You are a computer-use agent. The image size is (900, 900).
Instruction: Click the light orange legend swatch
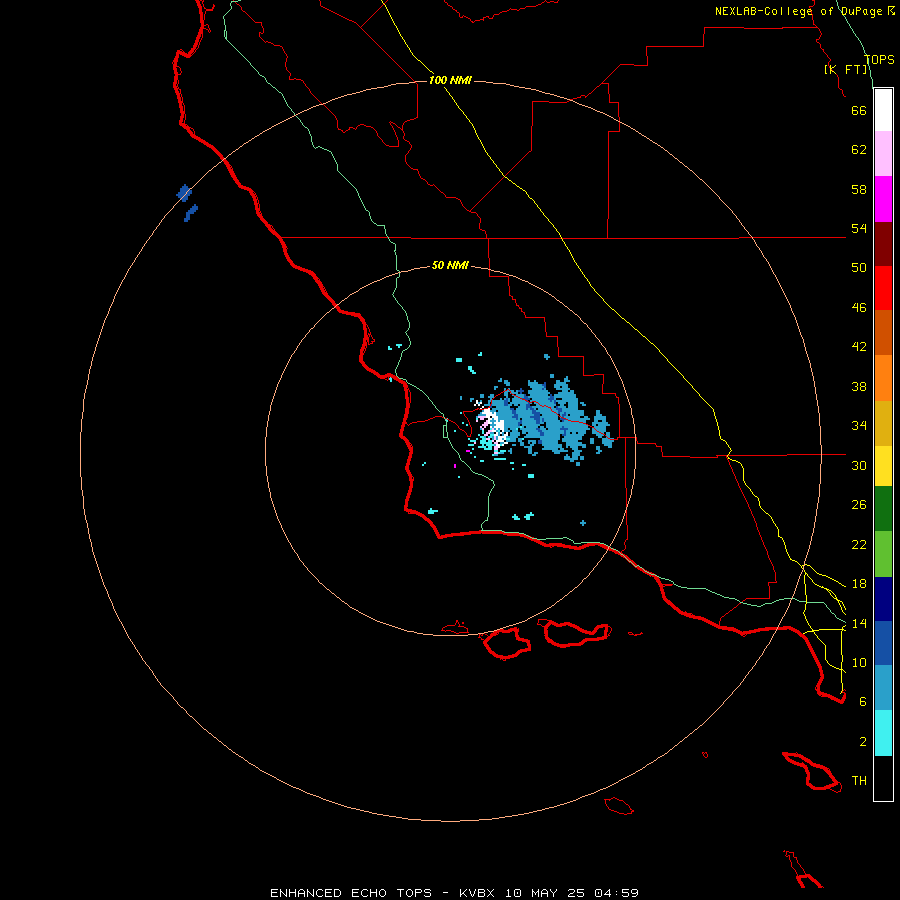883,378
